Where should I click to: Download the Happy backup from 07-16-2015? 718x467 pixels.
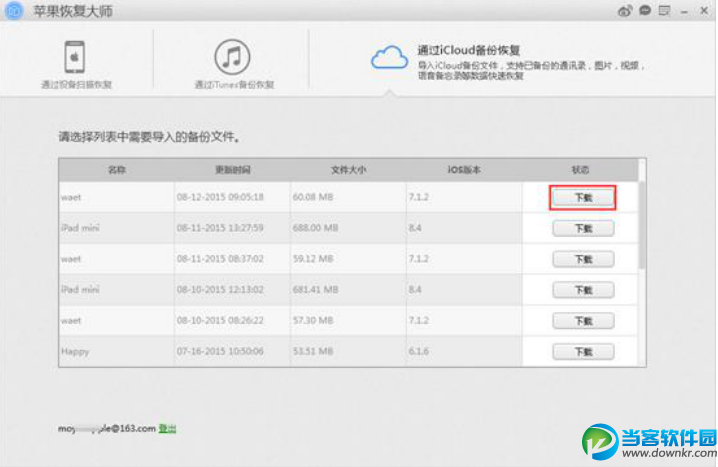(583, 352)
